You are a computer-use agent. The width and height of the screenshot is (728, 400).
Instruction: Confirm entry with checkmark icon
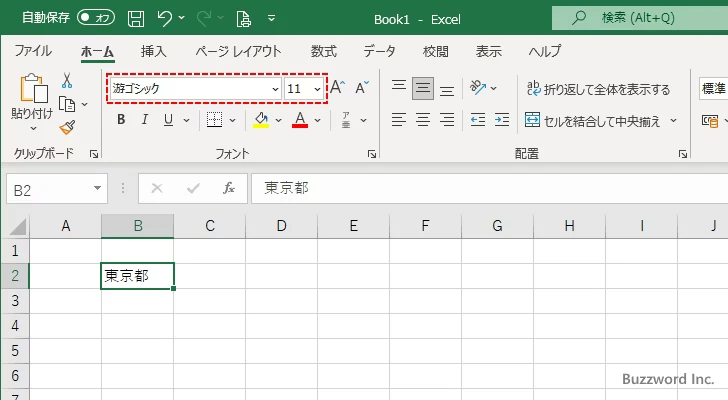pyautogui.click(x=193, y=188)
